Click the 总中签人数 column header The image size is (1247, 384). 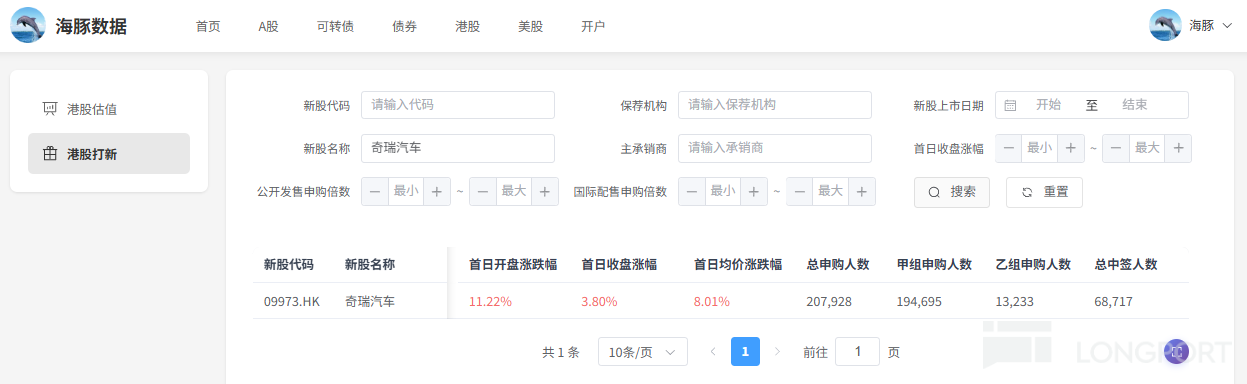(1126, 265)
